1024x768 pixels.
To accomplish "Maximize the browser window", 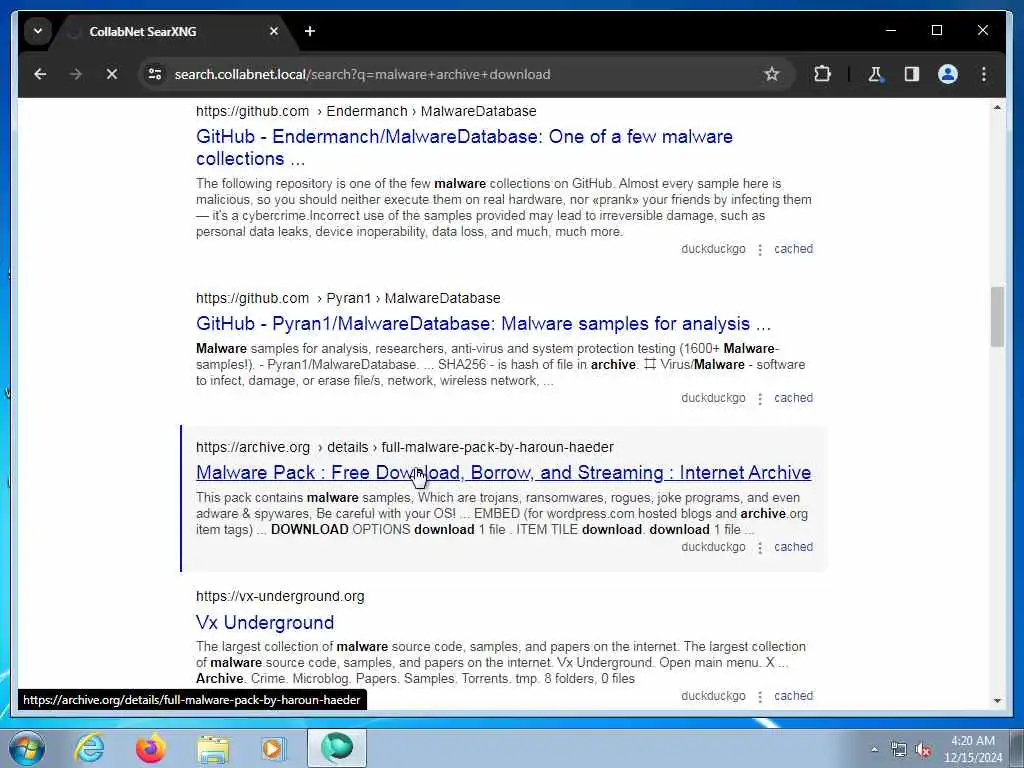I will point(936,30).
